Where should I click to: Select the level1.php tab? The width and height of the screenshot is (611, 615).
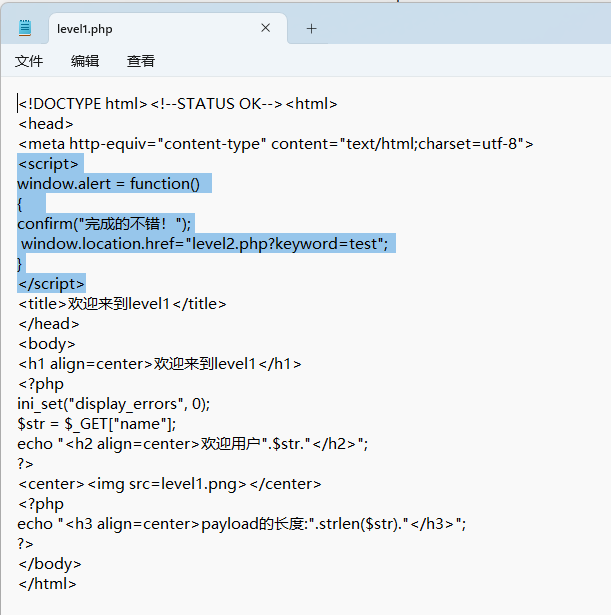click(x=168, y=29)
